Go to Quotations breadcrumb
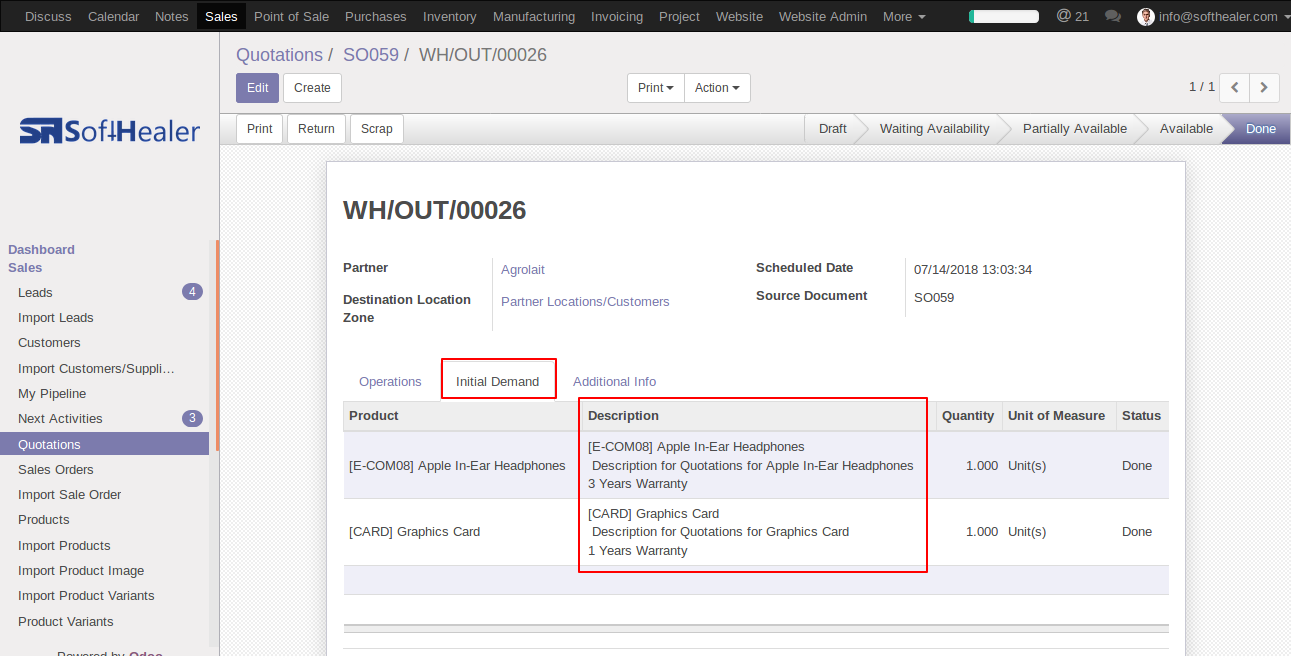Image resolution: width=1291 pixels, height=656 pixels. pos(279,55)
